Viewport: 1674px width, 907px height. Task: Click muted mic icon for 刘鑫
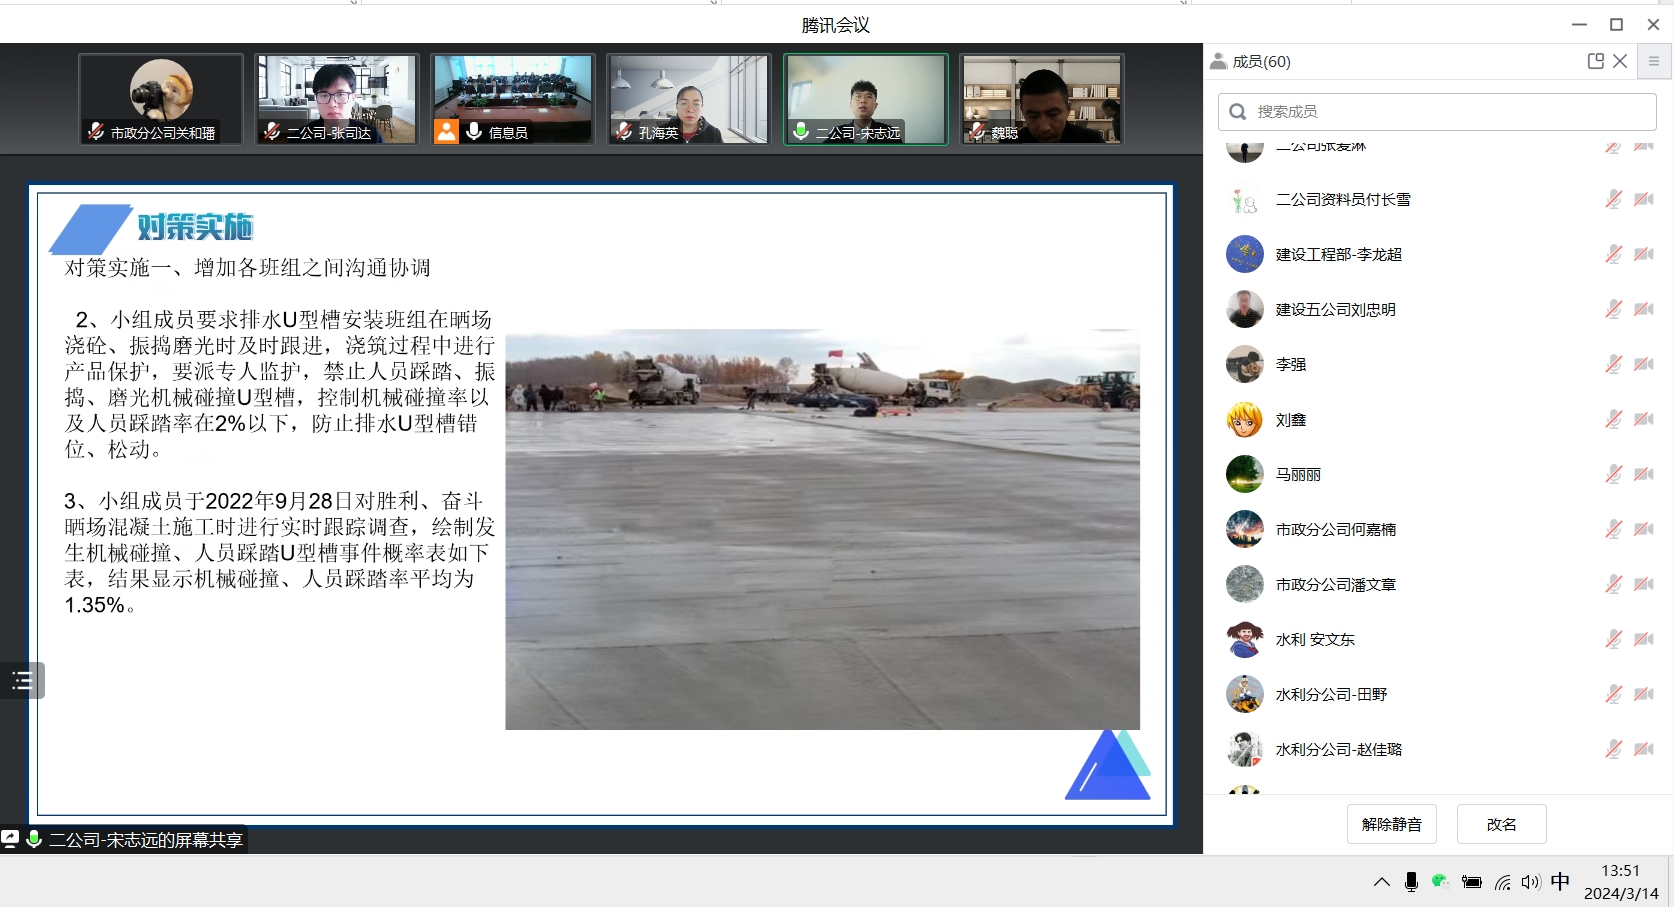pyautogui.click(x=1613, y=419)
